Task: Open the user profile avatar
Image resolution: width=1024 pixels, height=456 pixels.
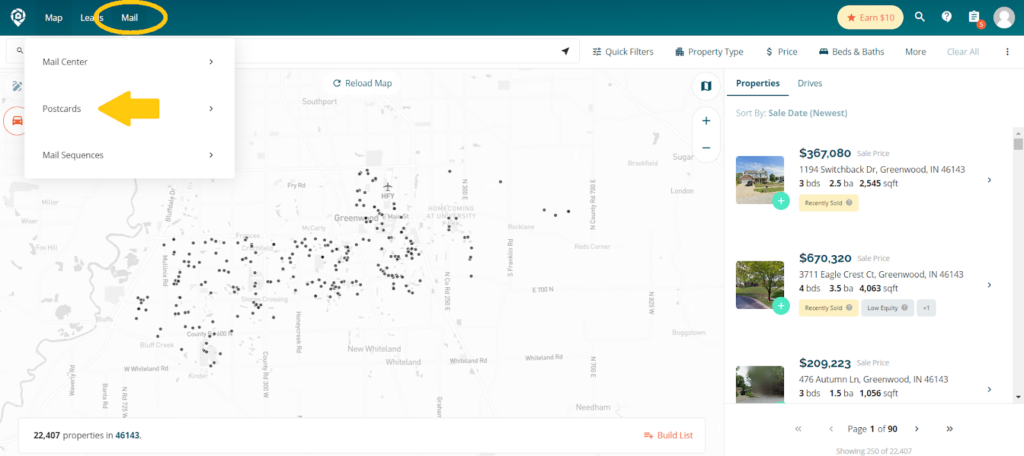Action: (x=1003, y=17)
